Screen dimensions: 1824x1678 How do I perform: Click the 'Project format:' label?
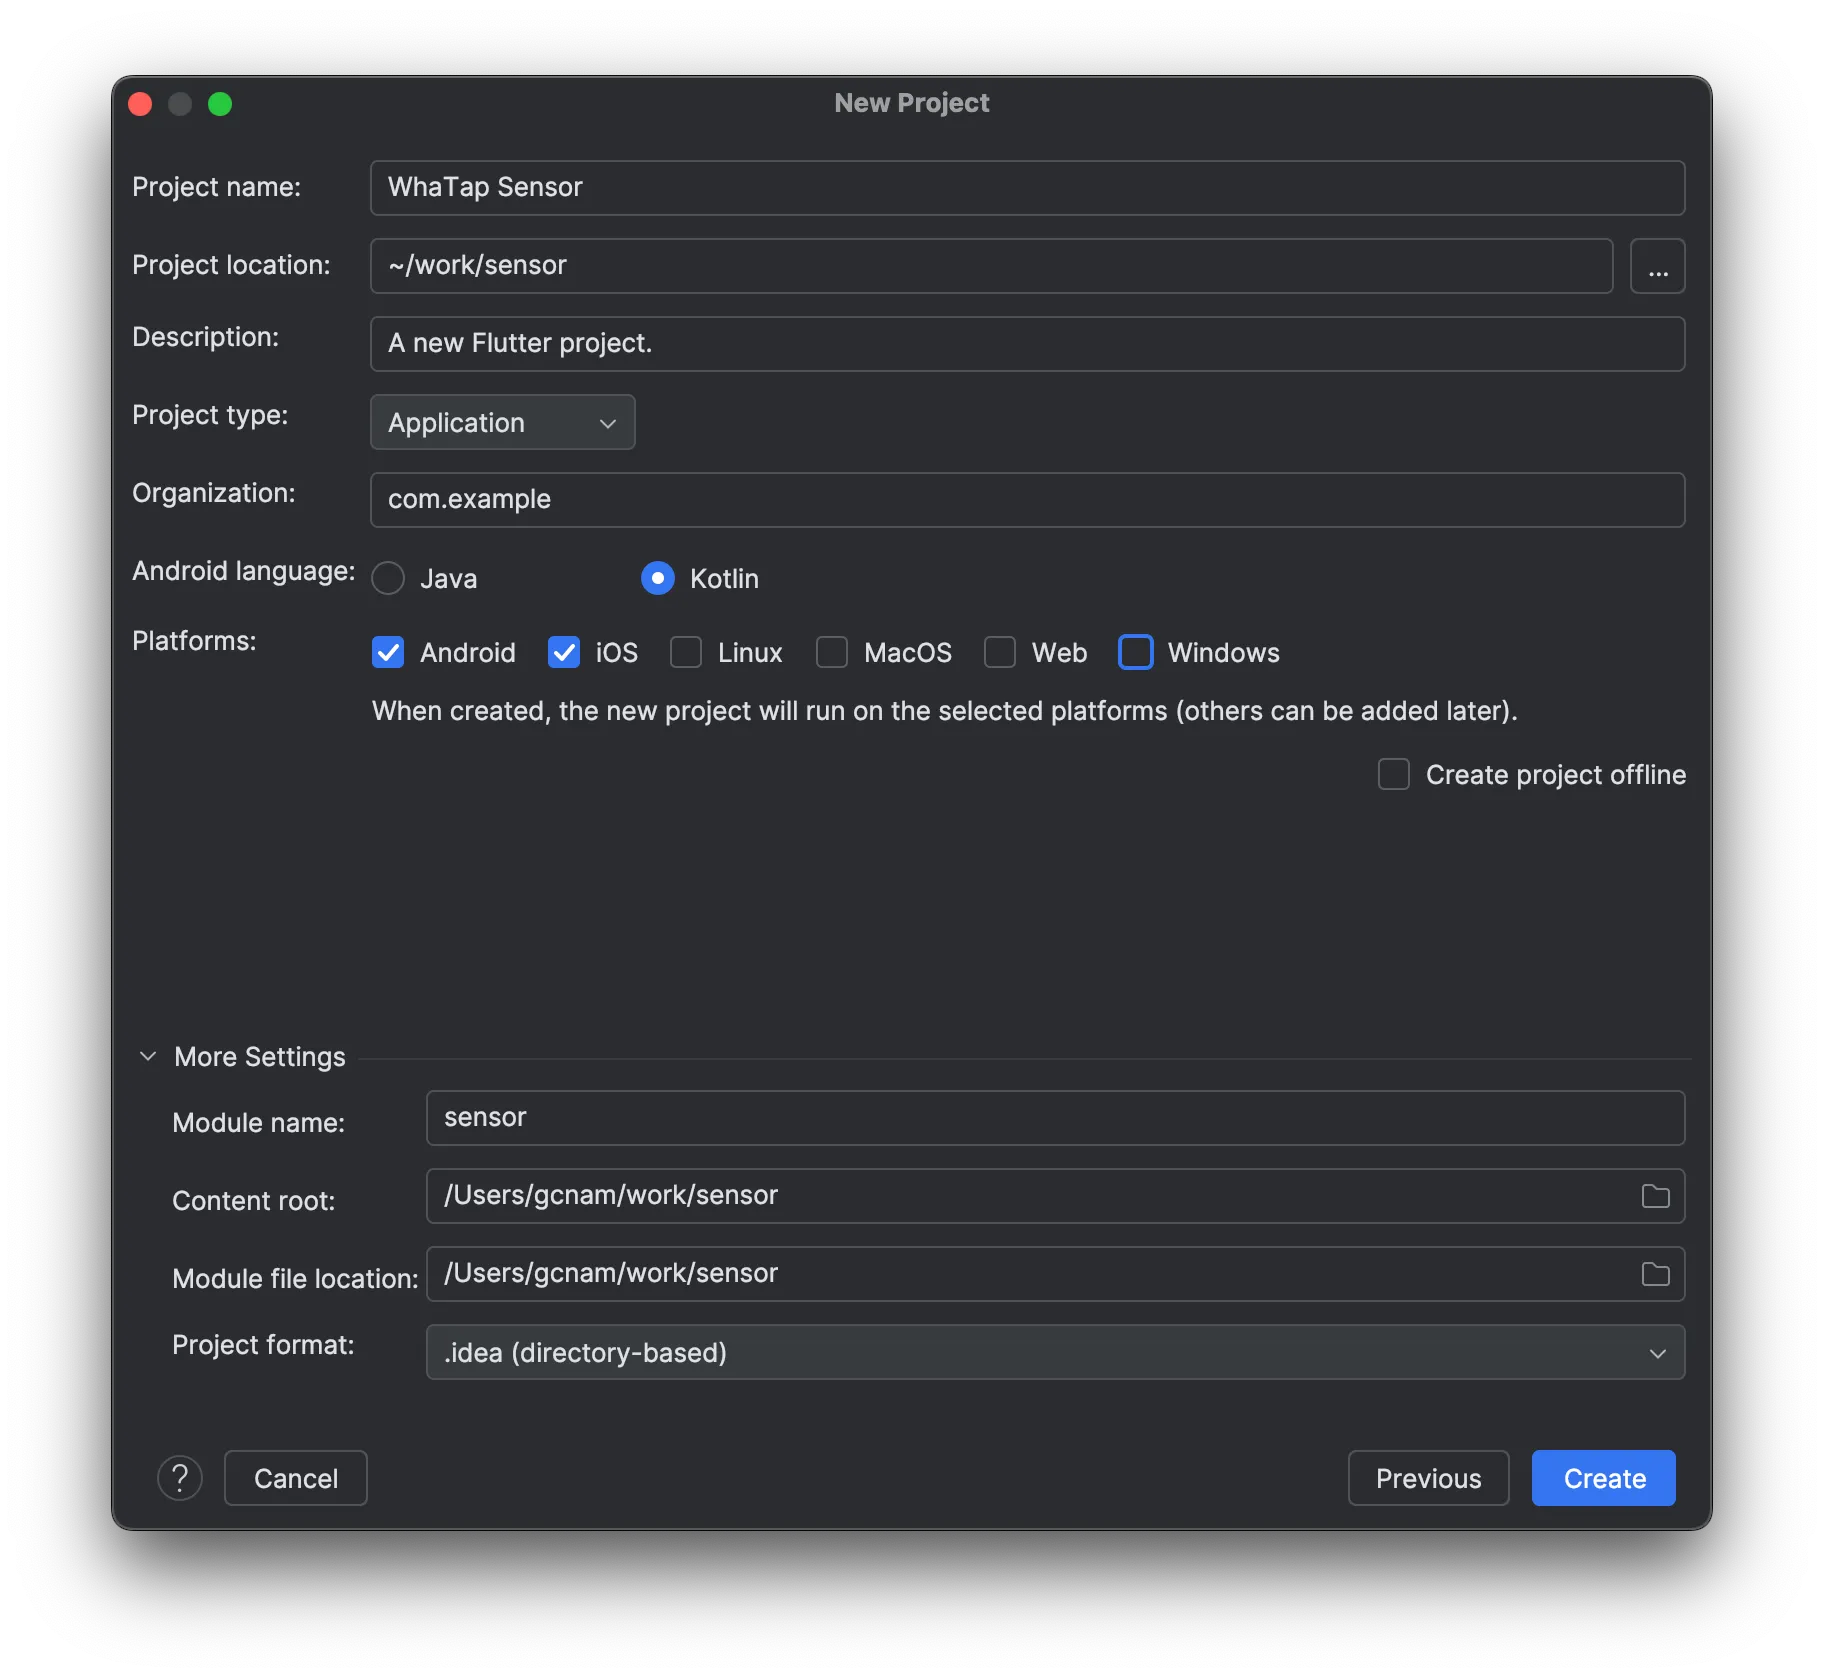tap(263, 1345)
